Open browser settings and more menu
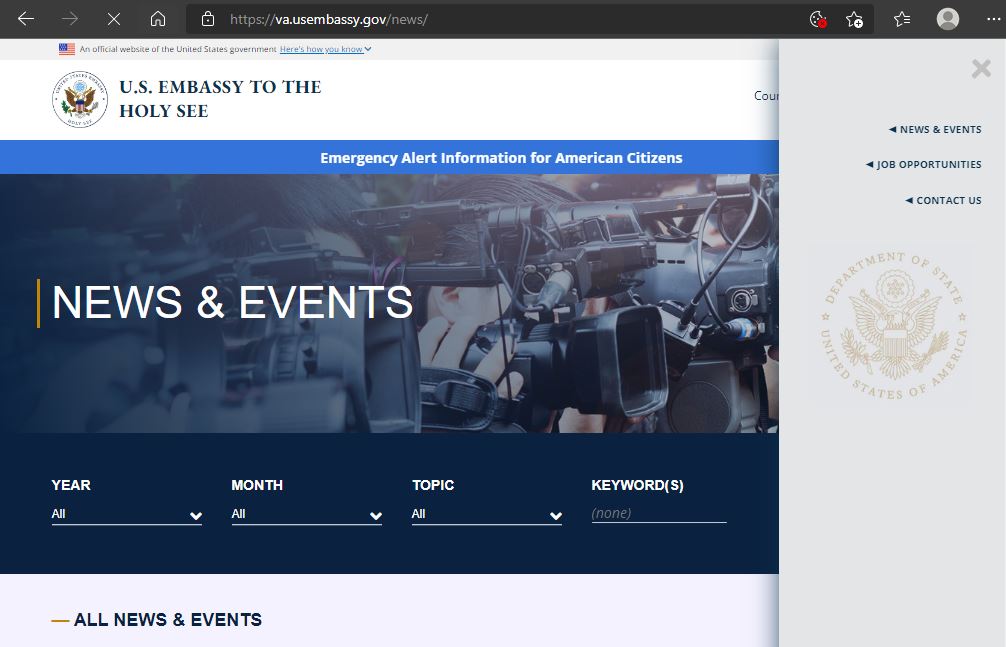Screen dimensions: 1006x647 [x=993, y=19]
